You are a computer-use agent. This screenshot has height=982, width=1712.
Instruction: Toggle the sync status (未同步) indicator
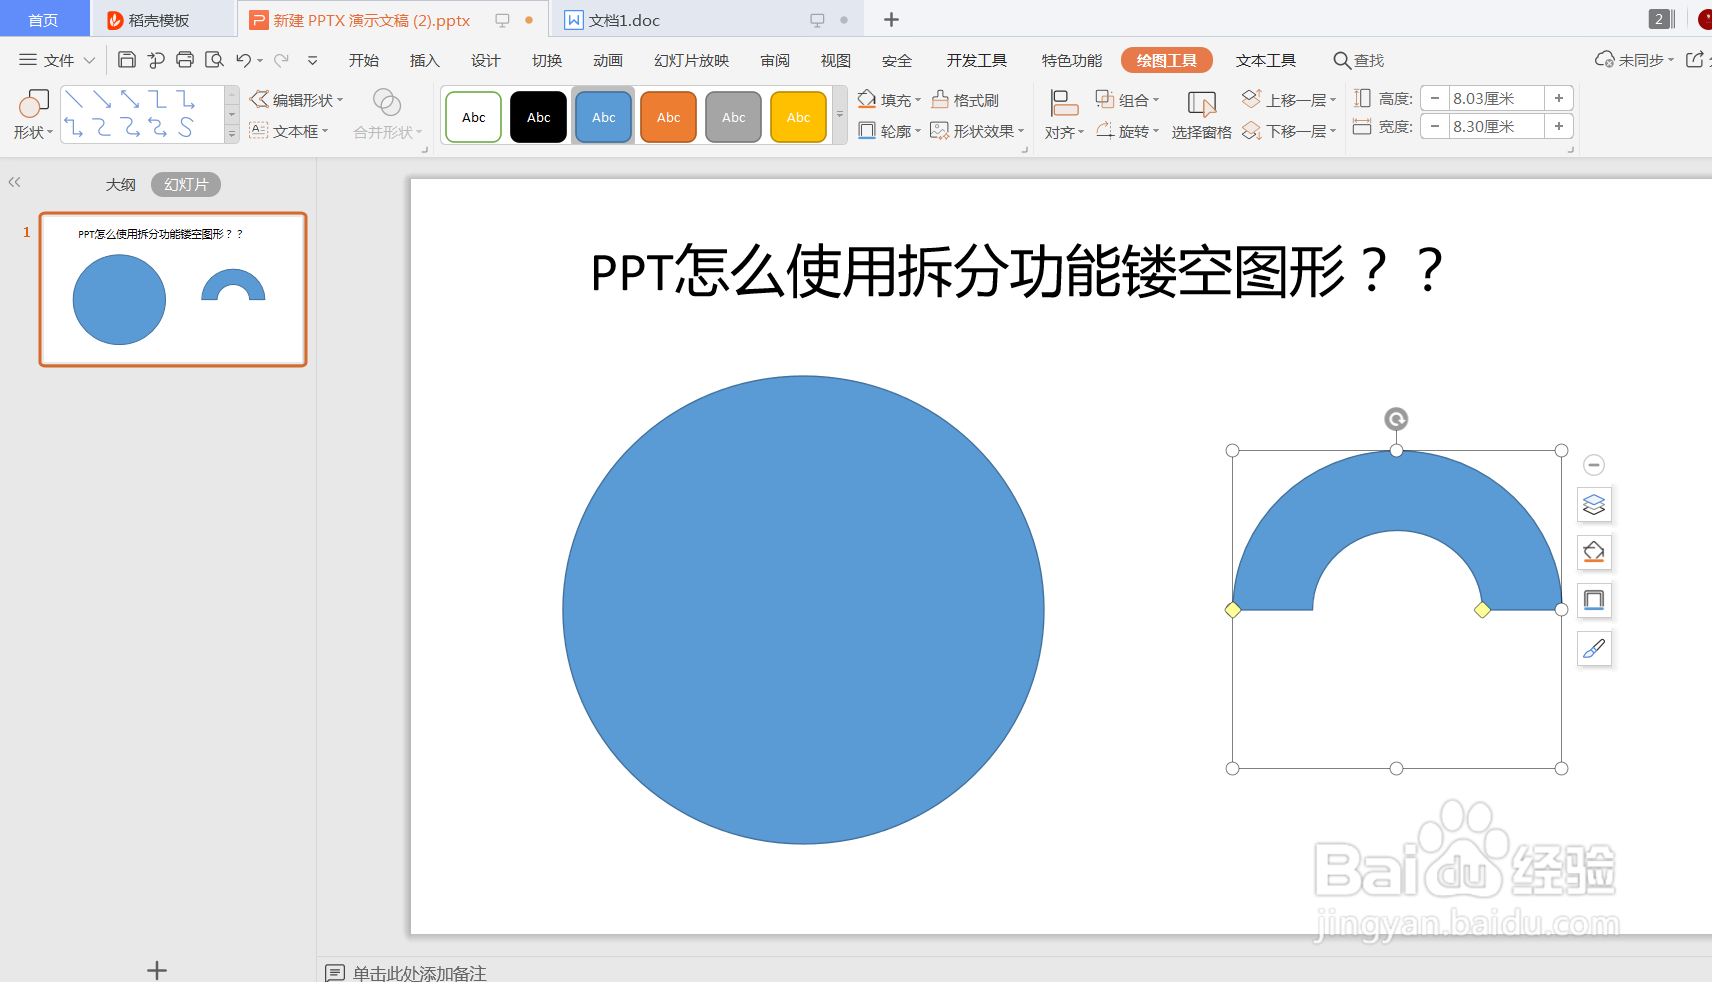[x=1638, y=59]
